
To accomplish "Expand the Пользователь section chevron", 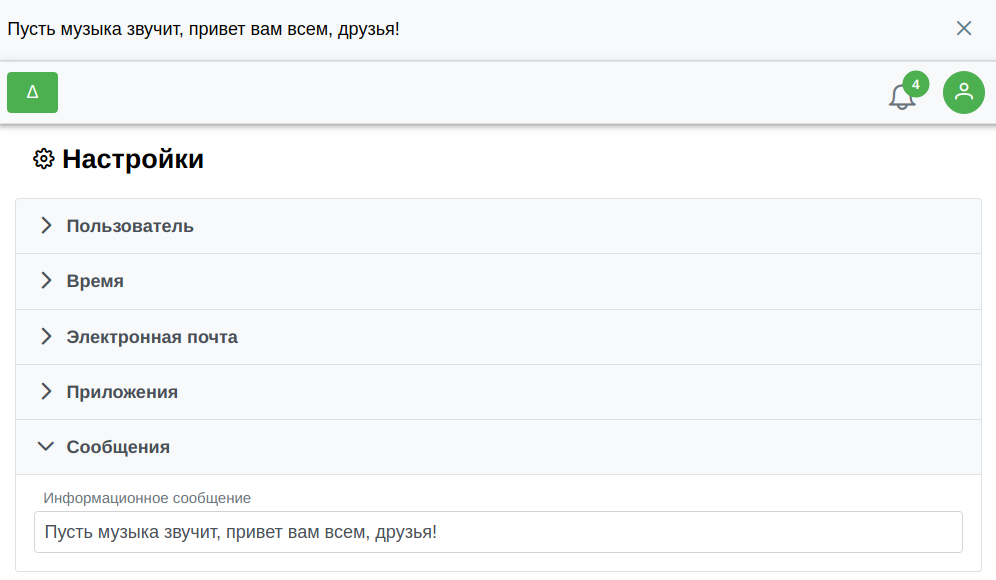I will (x=46, y=226).
